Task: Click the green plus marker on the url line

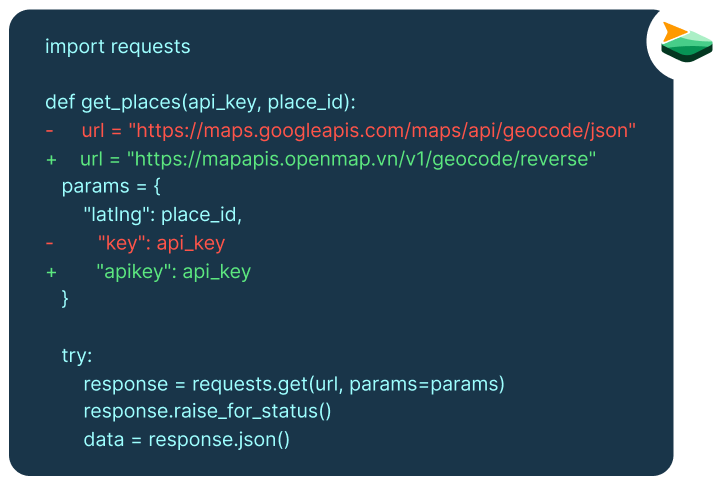Action: (51, 160)
